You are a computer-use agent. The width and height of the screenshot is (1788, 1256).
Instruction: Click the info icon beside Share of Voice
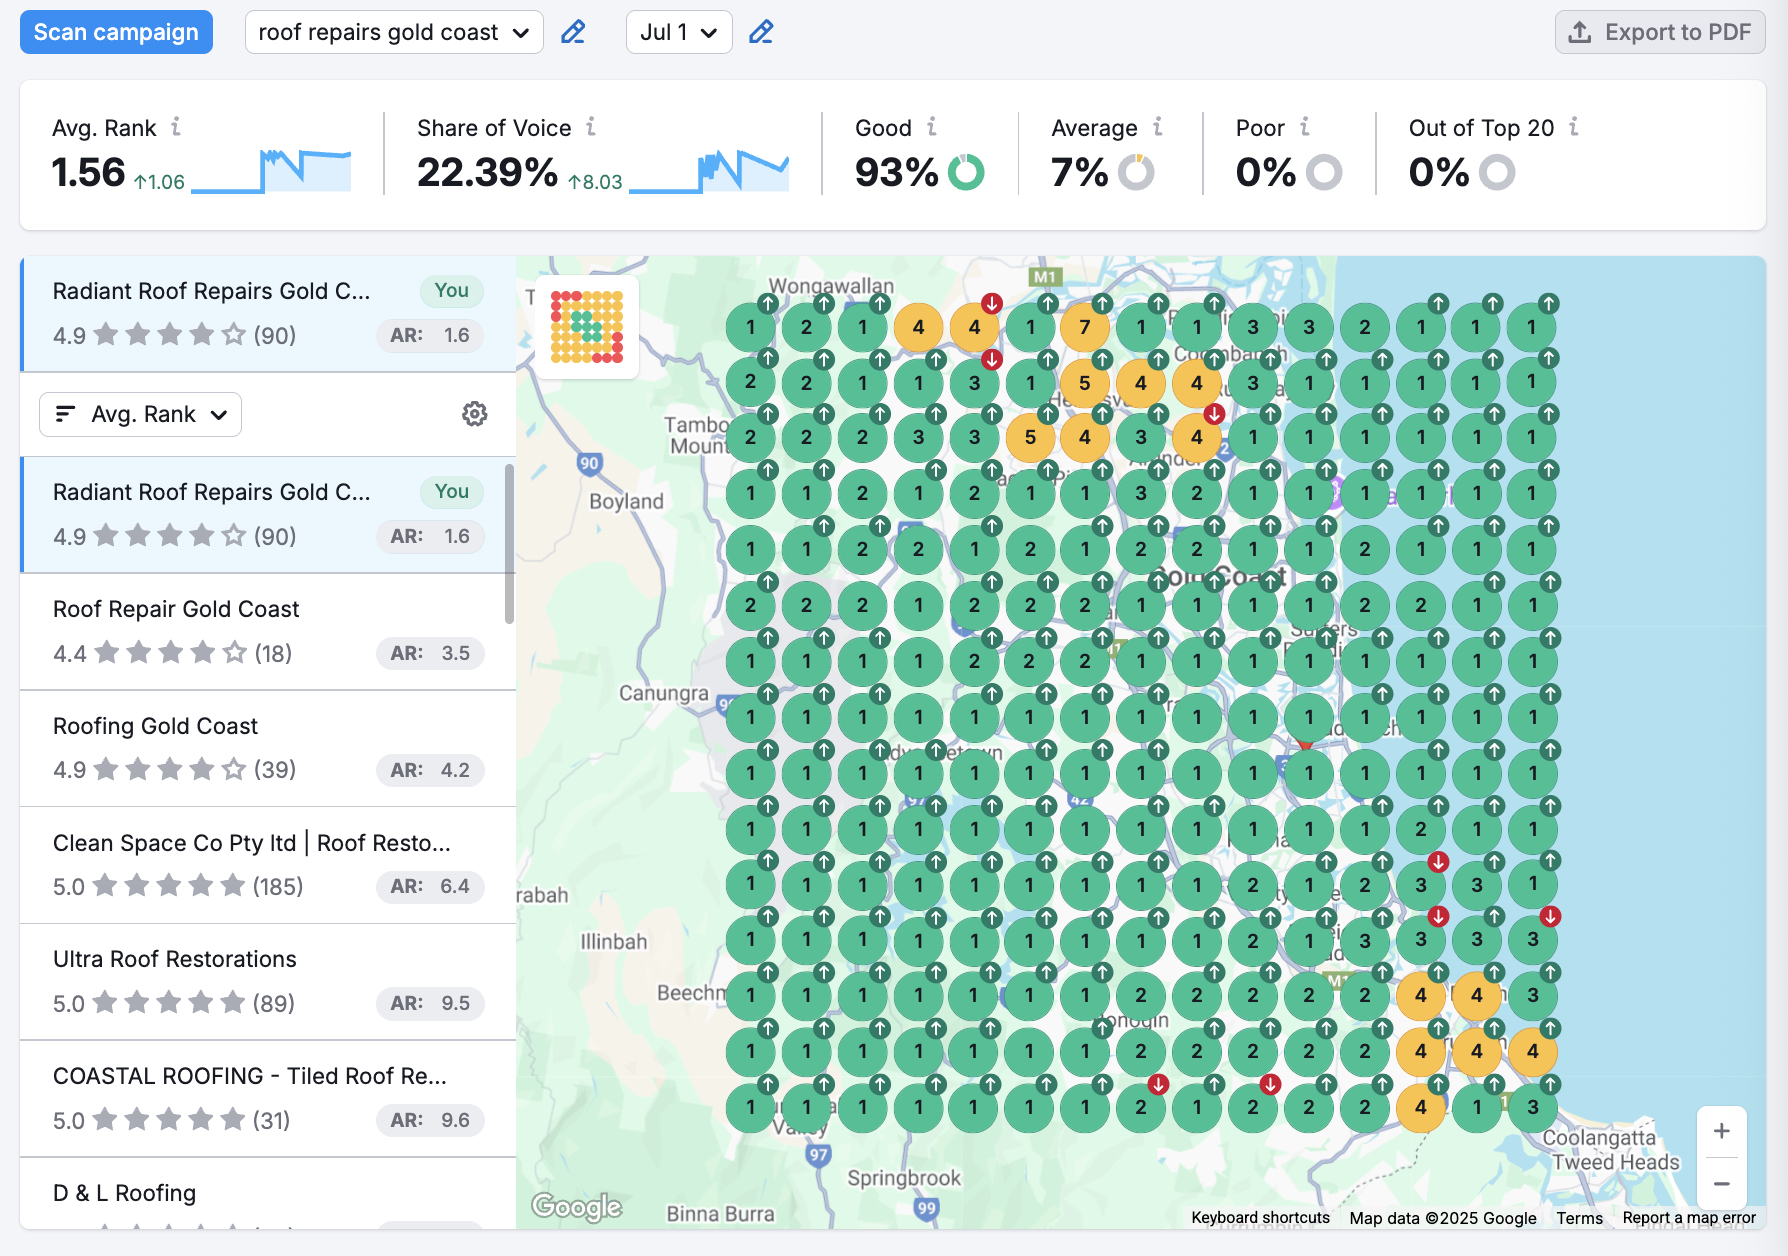[x=591, y=127]
